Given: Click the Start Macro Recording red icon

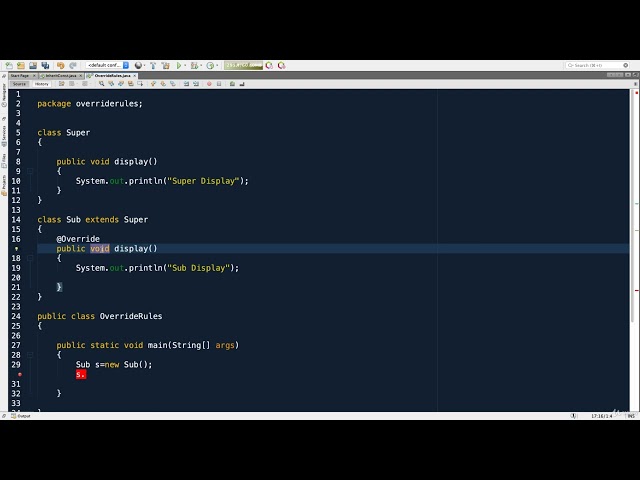Looking at the screenshot, I should coord(209,84).
